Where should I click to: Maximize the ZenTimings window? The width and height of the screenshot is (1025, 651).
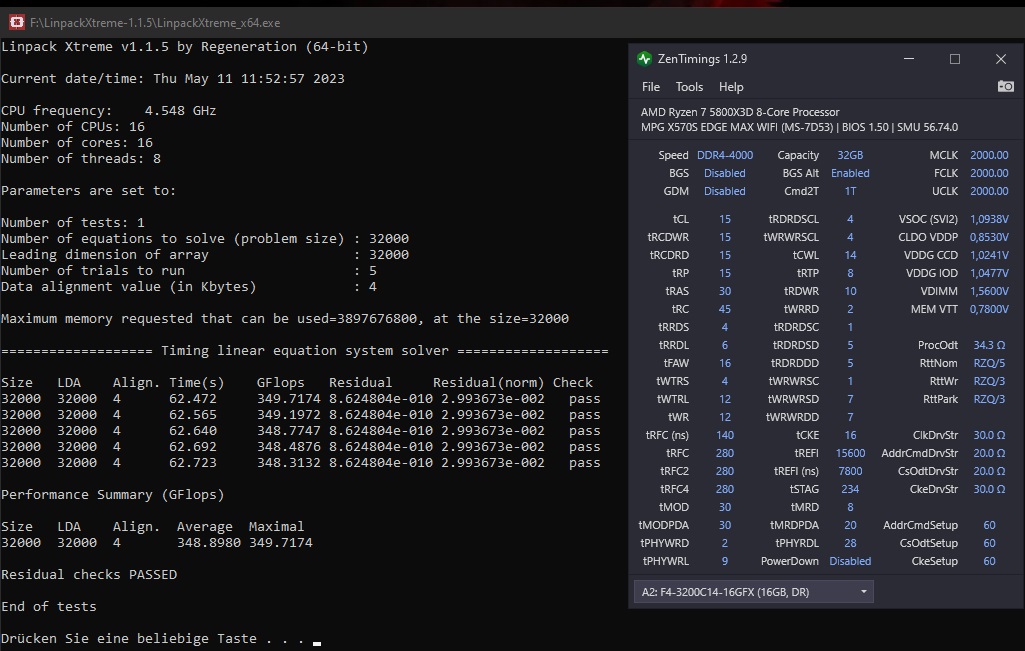click(x=954, y=59)
